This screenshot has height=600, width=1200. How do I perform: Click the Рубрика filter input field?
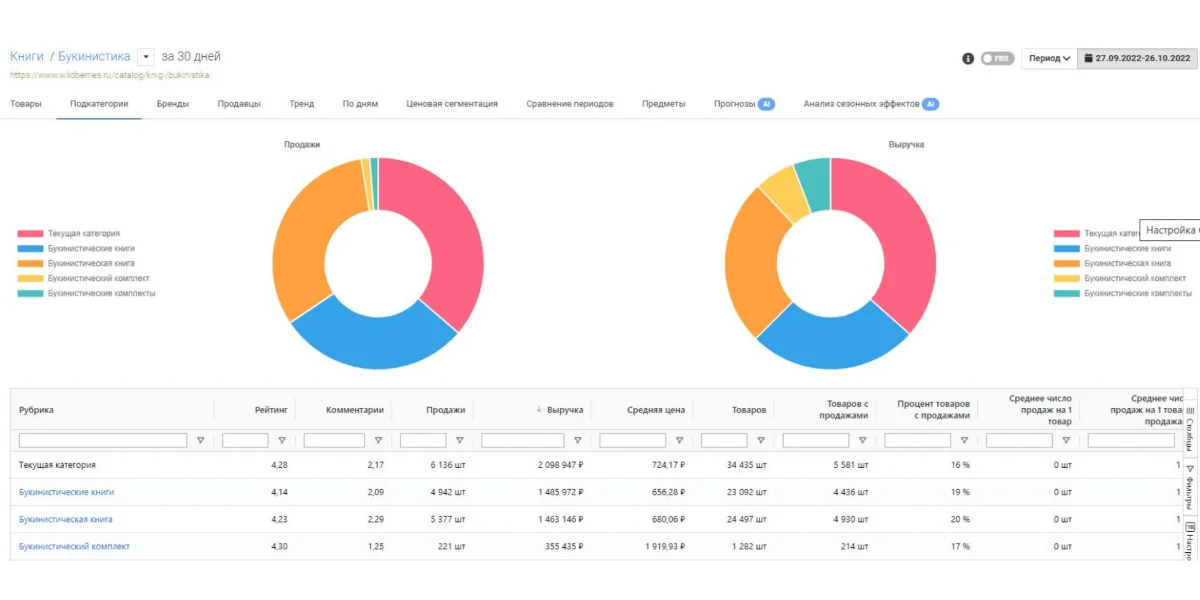(x=103, y=440)
